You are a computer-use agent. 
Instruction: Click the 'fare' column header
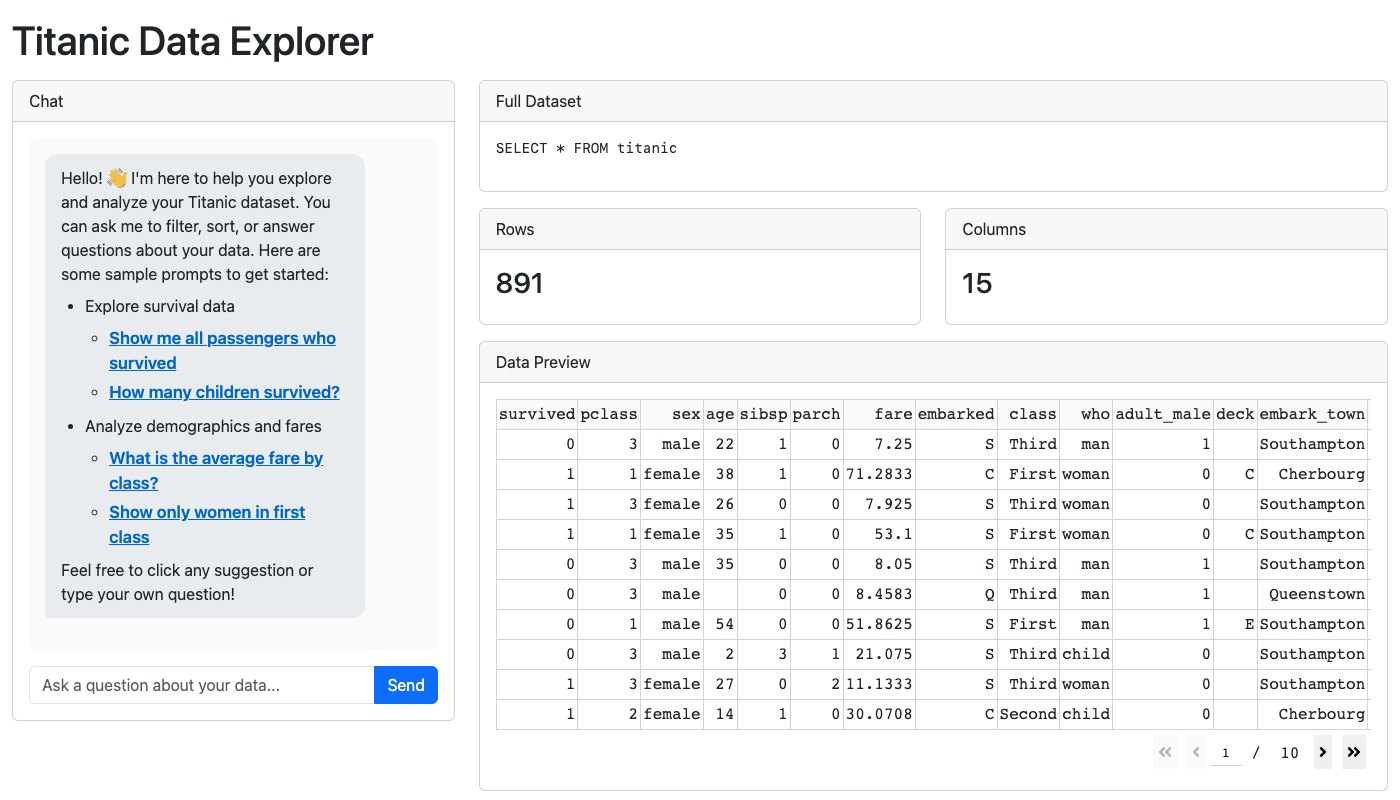point(892,414)
